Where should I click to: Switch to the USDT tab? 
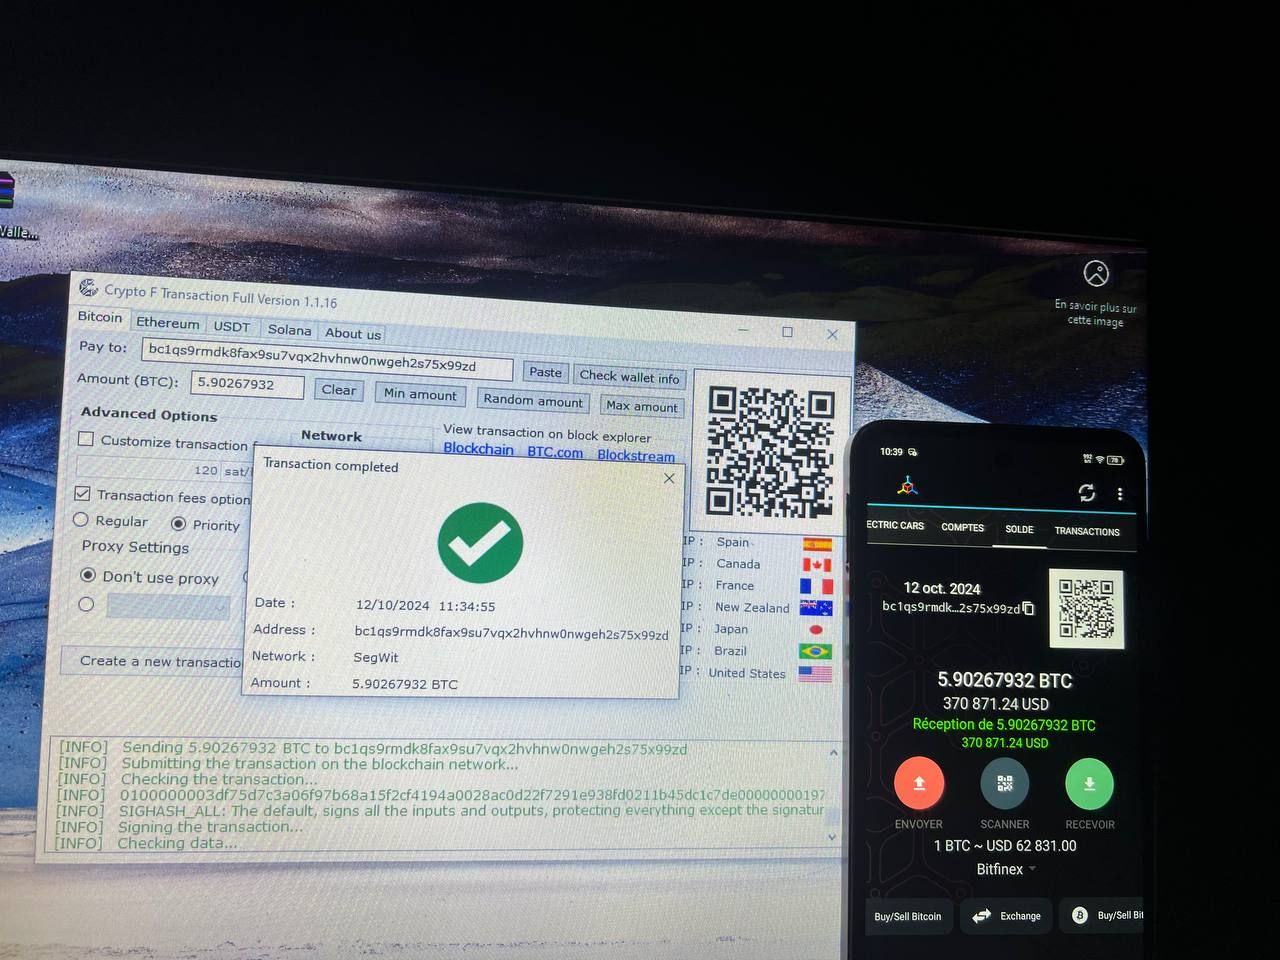click(x=232, y=326)
